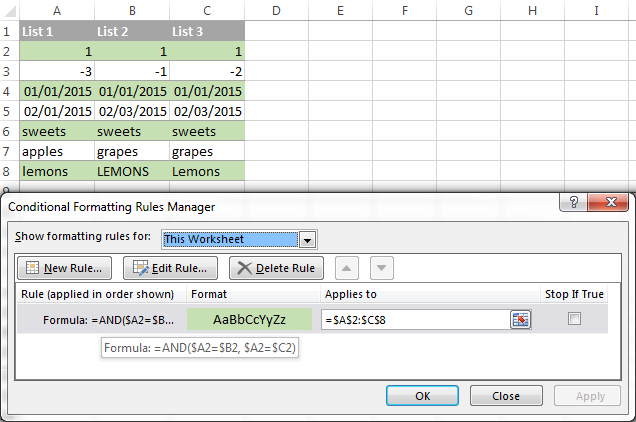Select column E header
The height and width of the screenshot is (422, 636).
click(340, 11)
